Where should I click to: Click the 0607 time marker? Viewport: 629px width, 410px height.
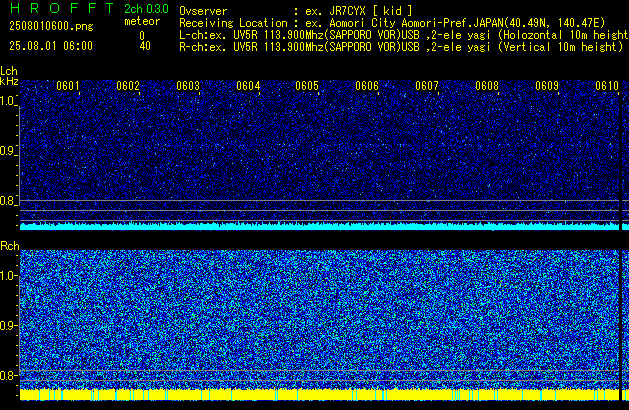pos(427,86)
